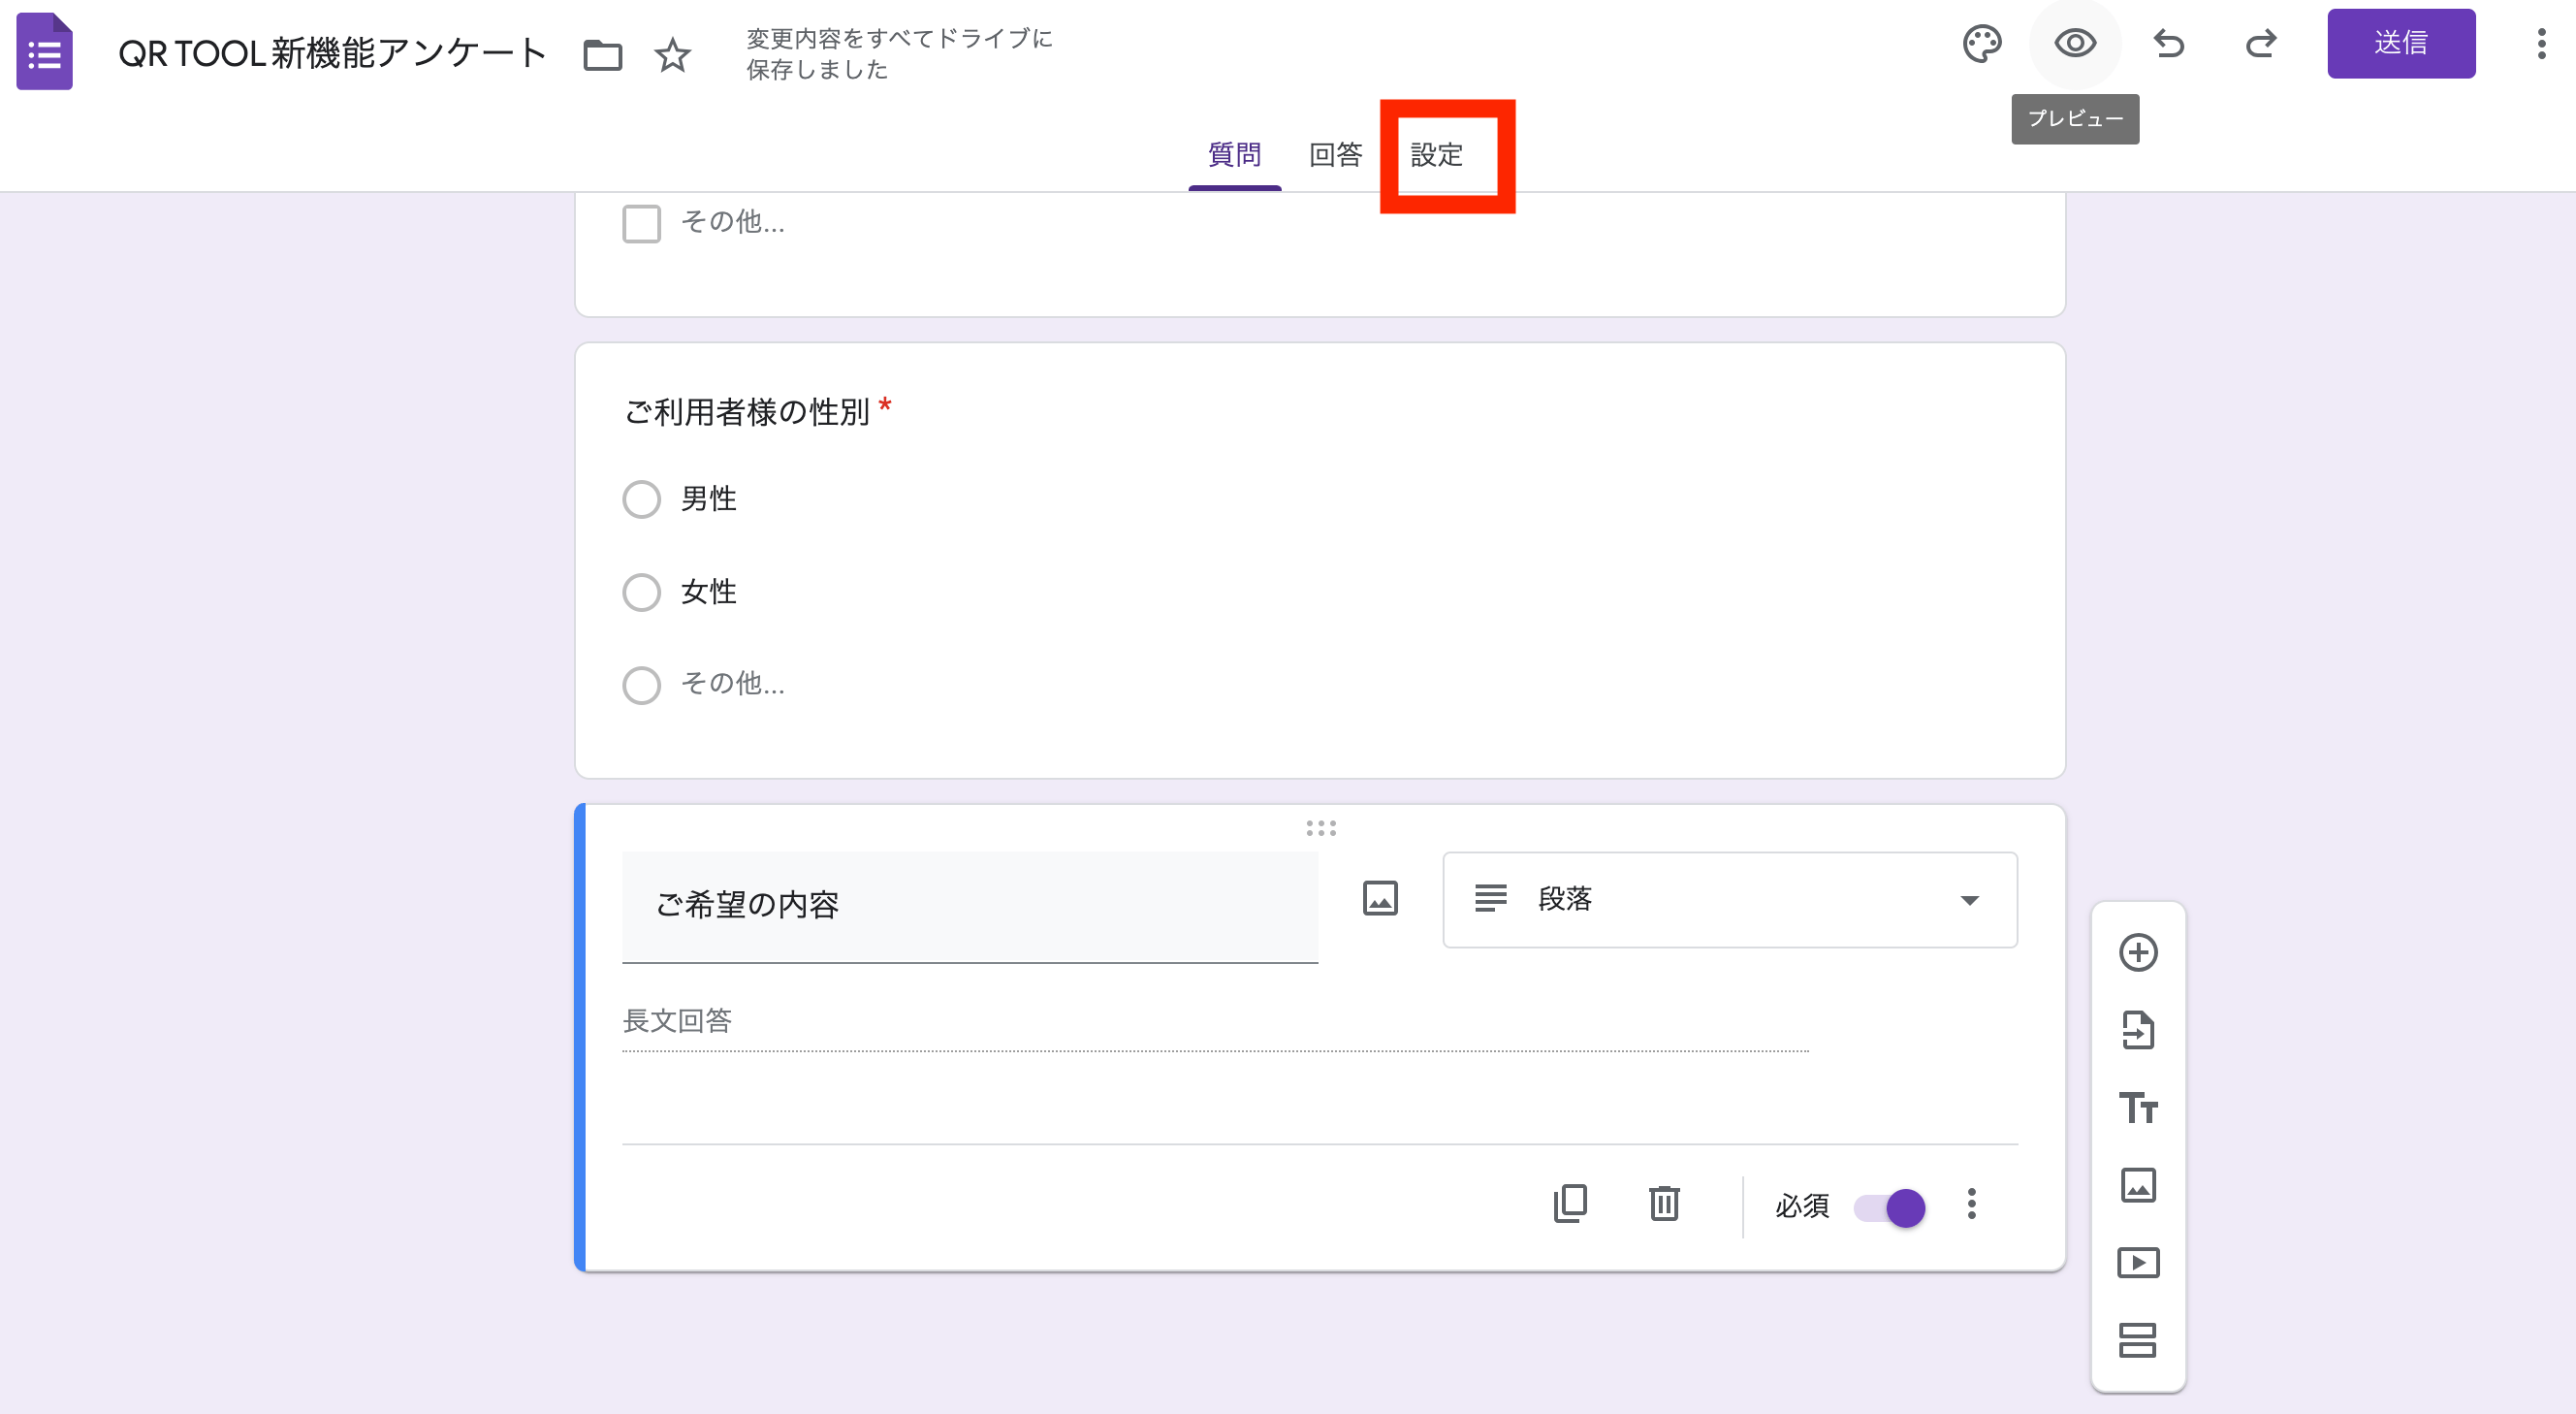The width and height of the screenshot is (2576, 1414).
Task: Star the QR TOOL form
Action: pyautogui.click(x=672, y=55)
